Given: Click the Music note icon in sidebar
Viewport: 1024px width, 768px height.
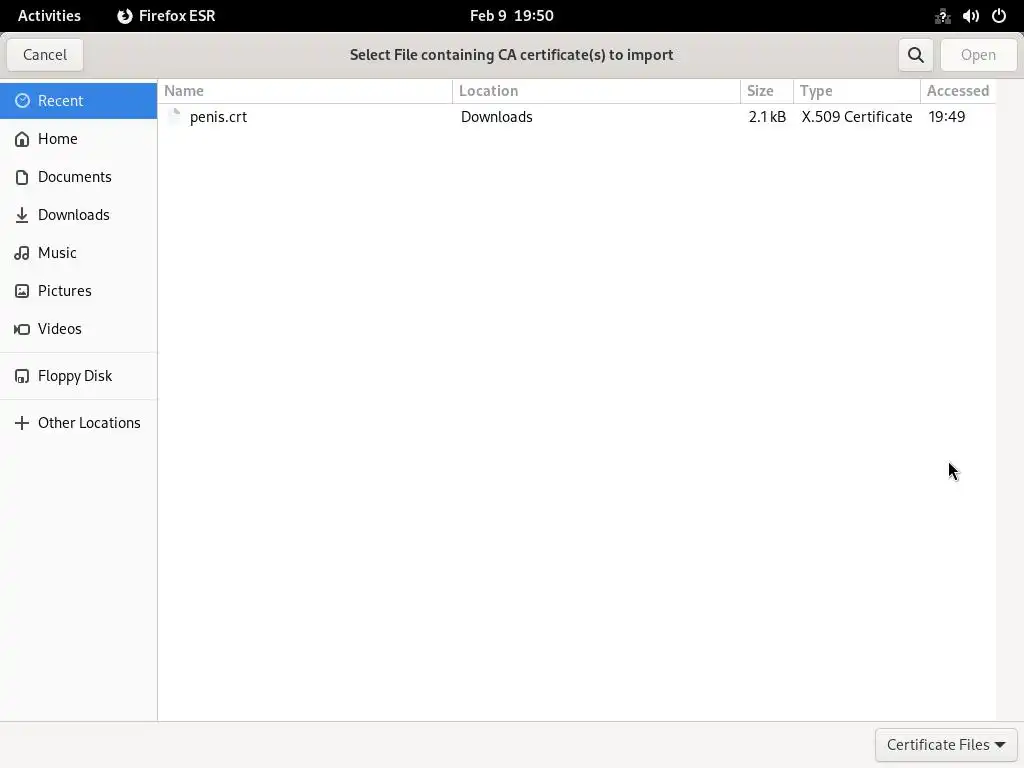Looking at the screenshot, I should [22, 253].
